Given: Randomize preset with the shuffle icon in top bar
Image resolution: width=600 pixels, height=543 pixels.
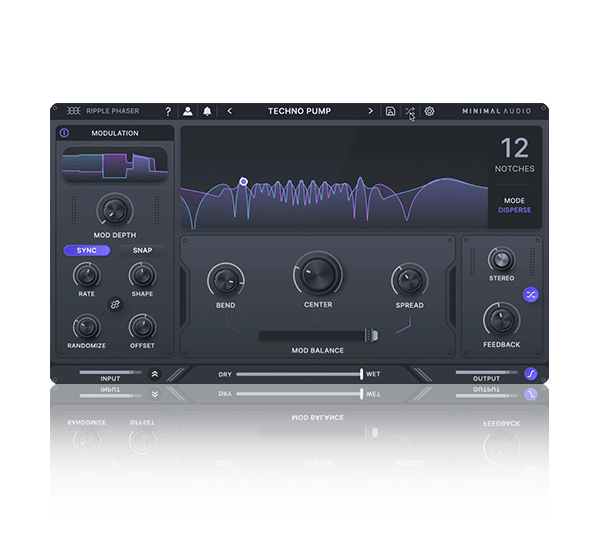Looking at the screenshot, I should [x=409, y=111].
